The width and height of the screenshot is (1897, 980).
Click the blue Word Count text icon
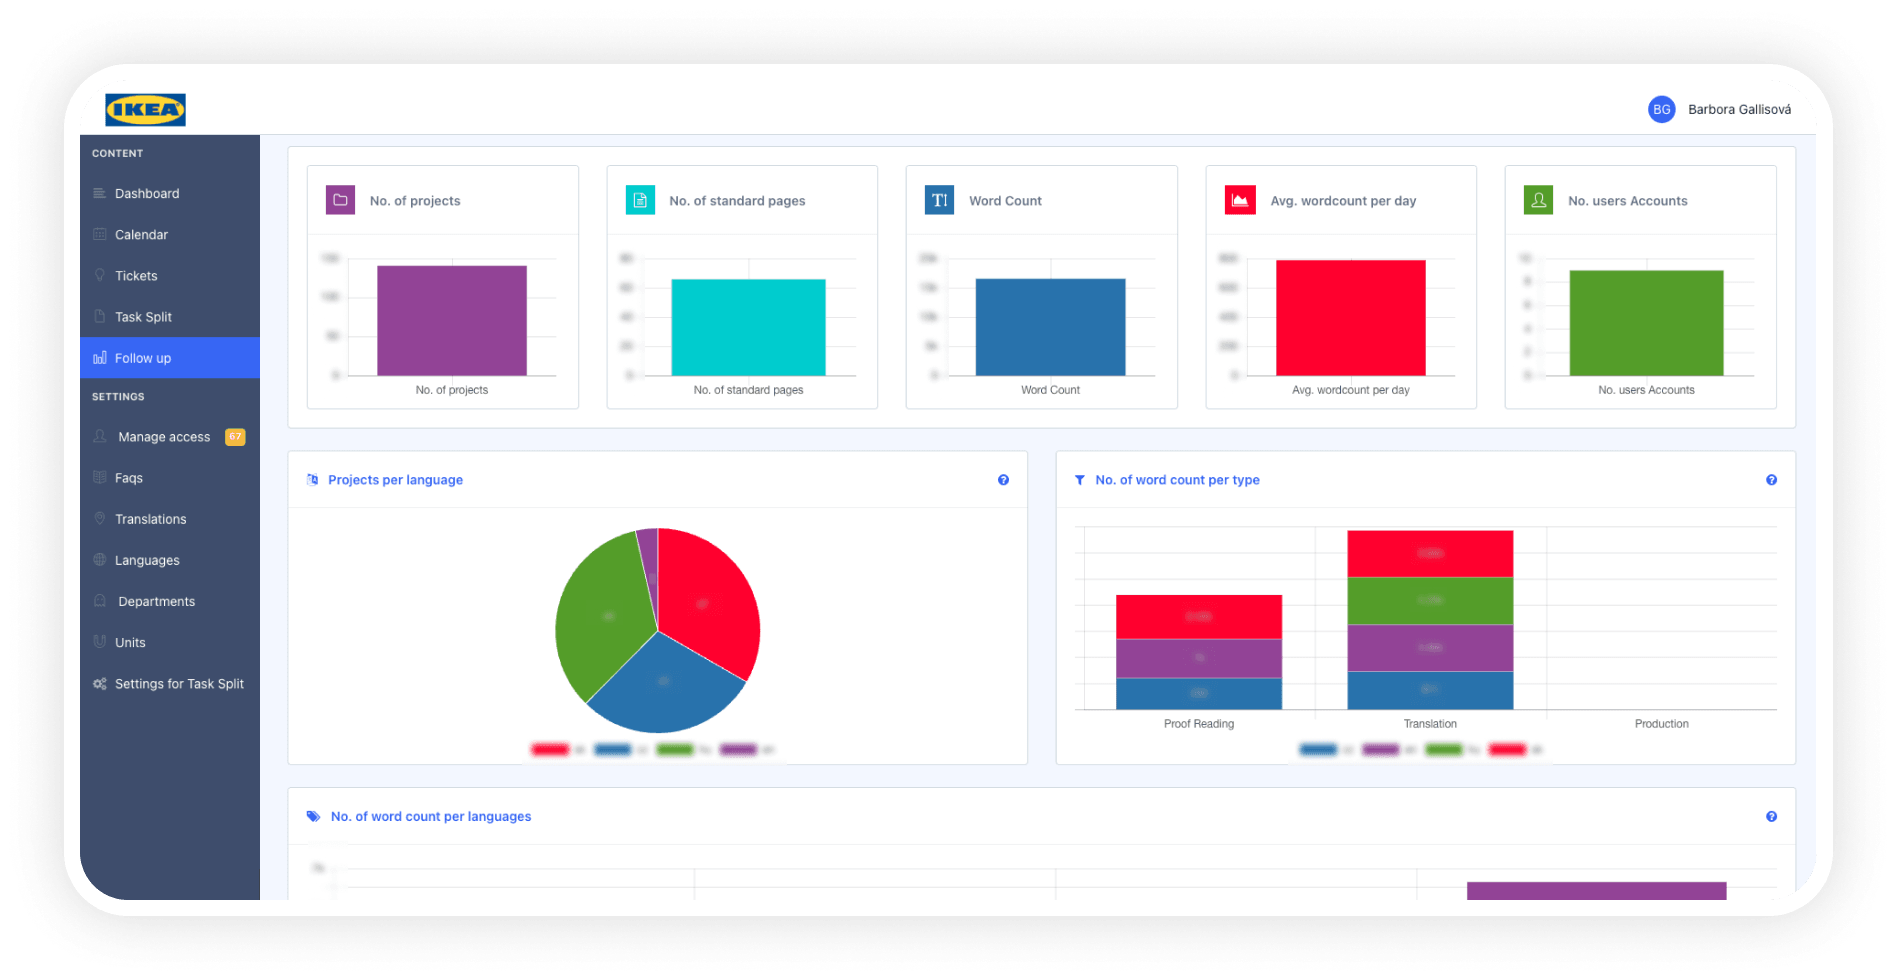coord(939,200)
